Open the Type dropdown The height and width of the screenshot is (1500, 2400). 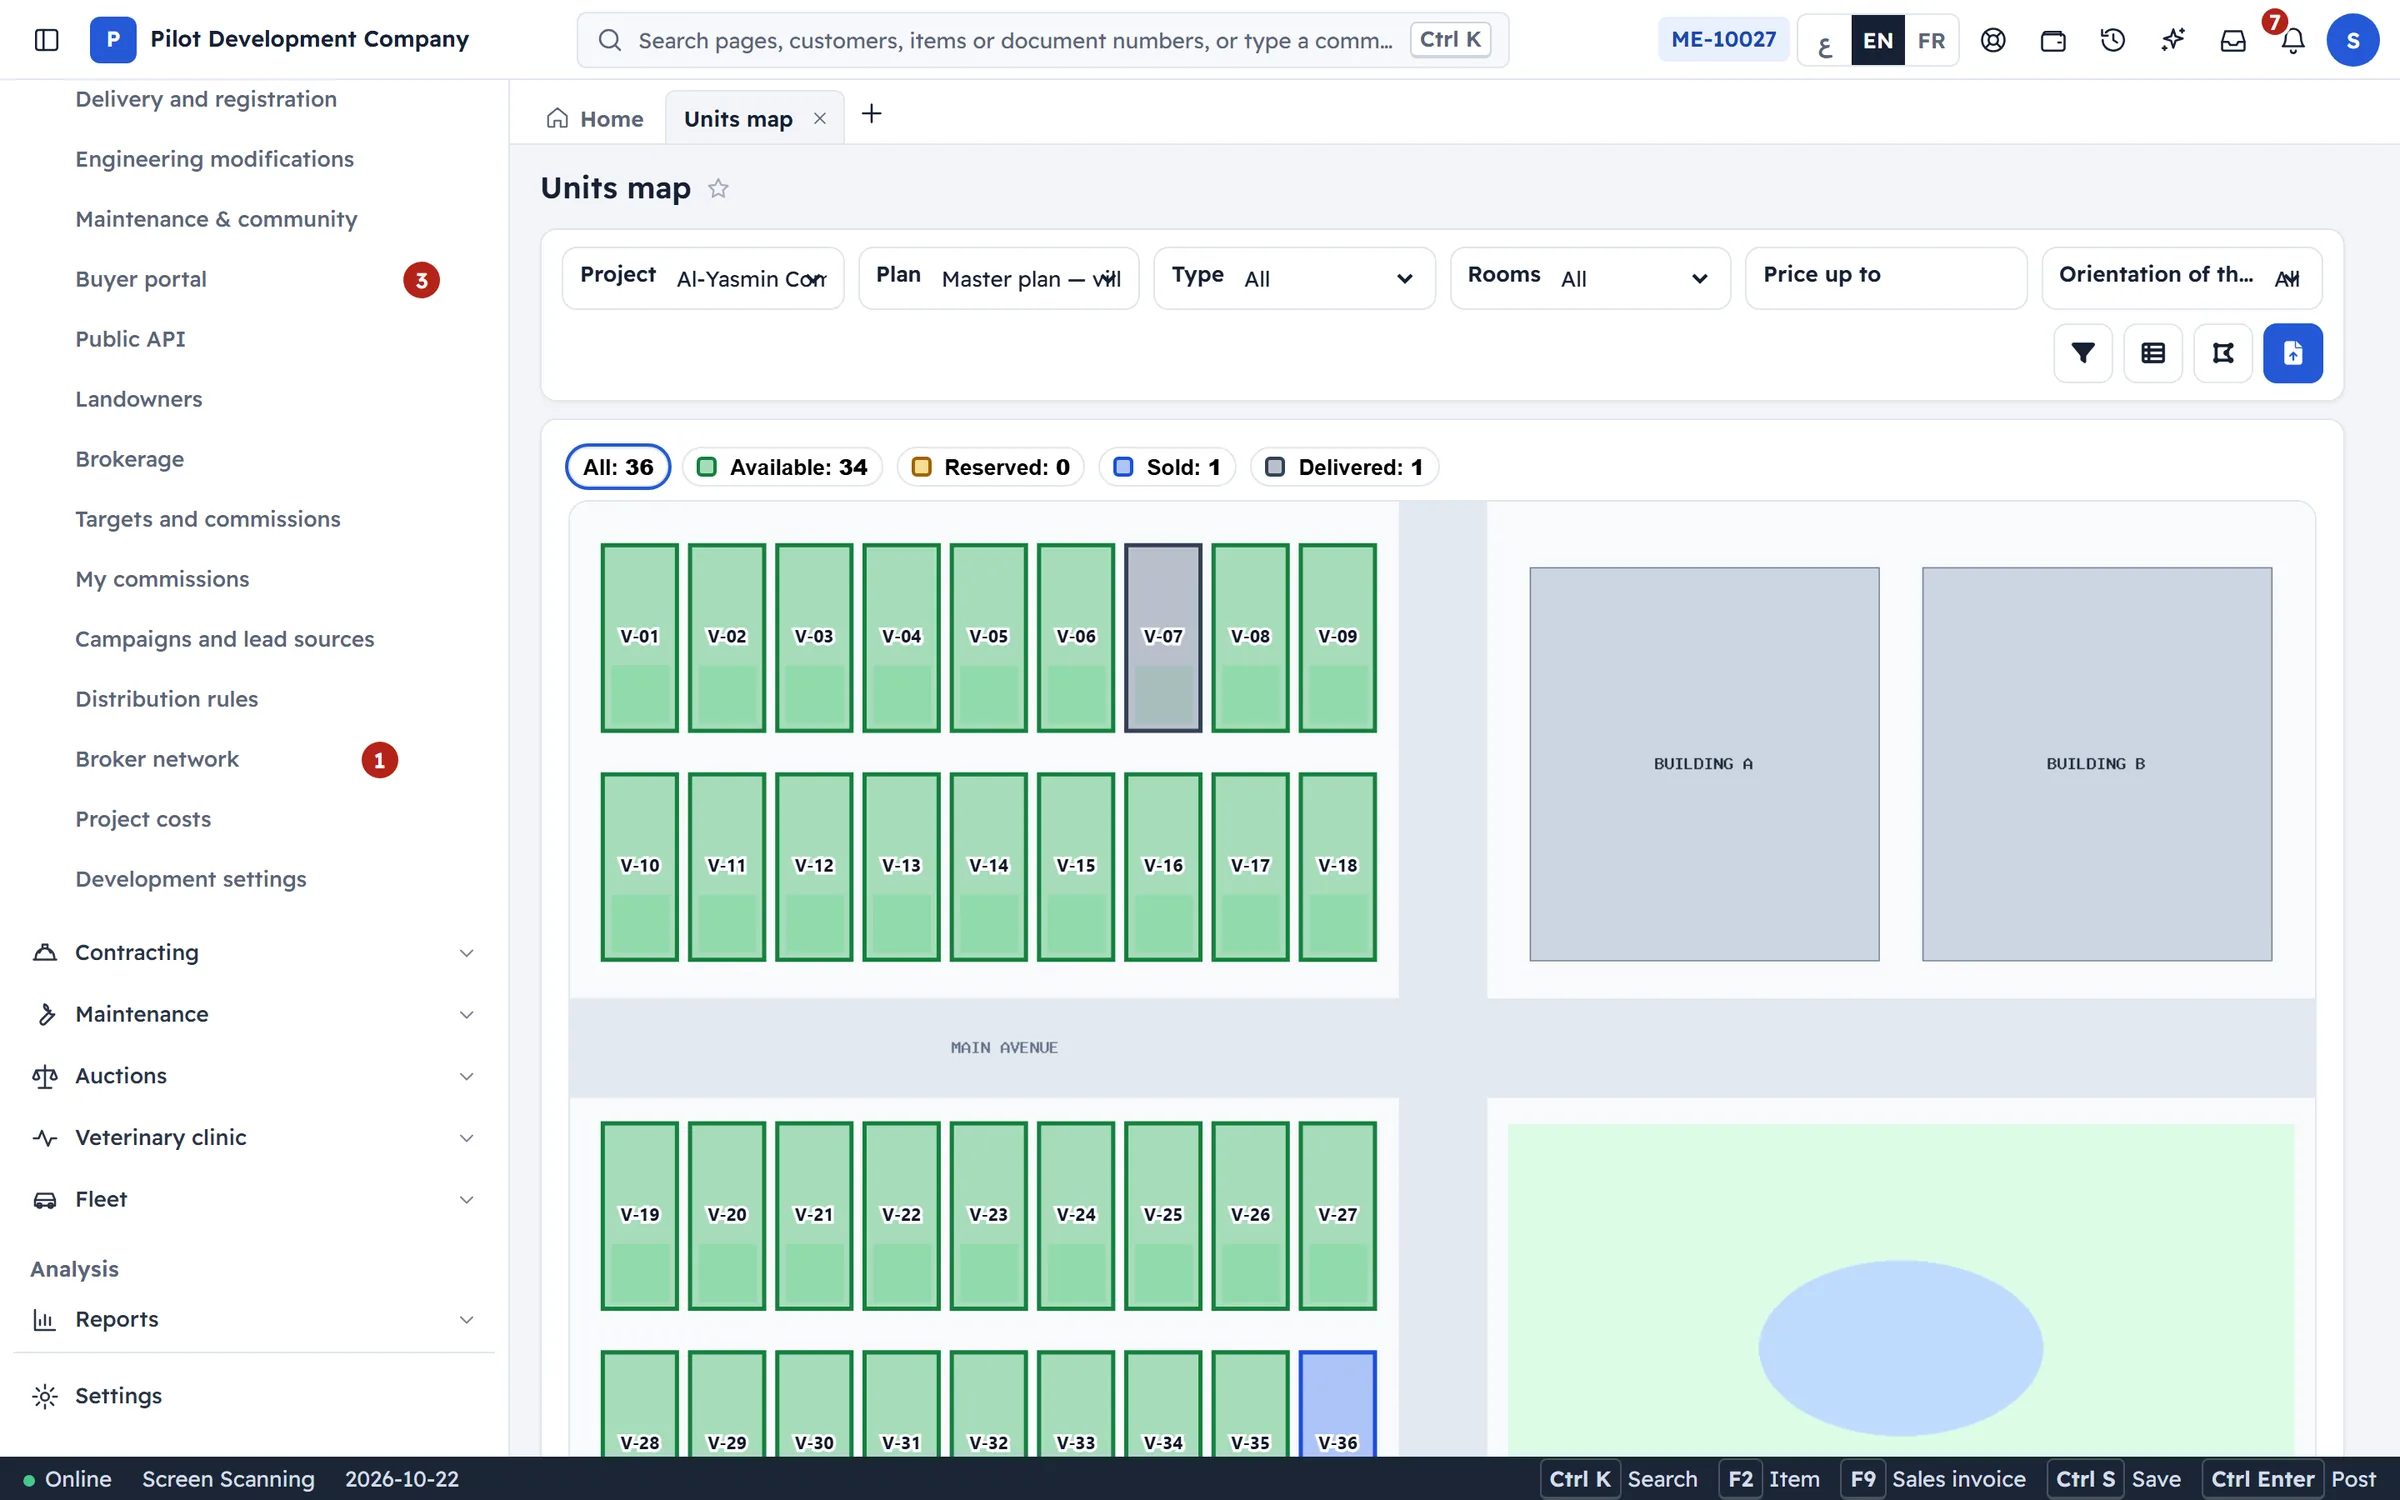coord(1294,278)
